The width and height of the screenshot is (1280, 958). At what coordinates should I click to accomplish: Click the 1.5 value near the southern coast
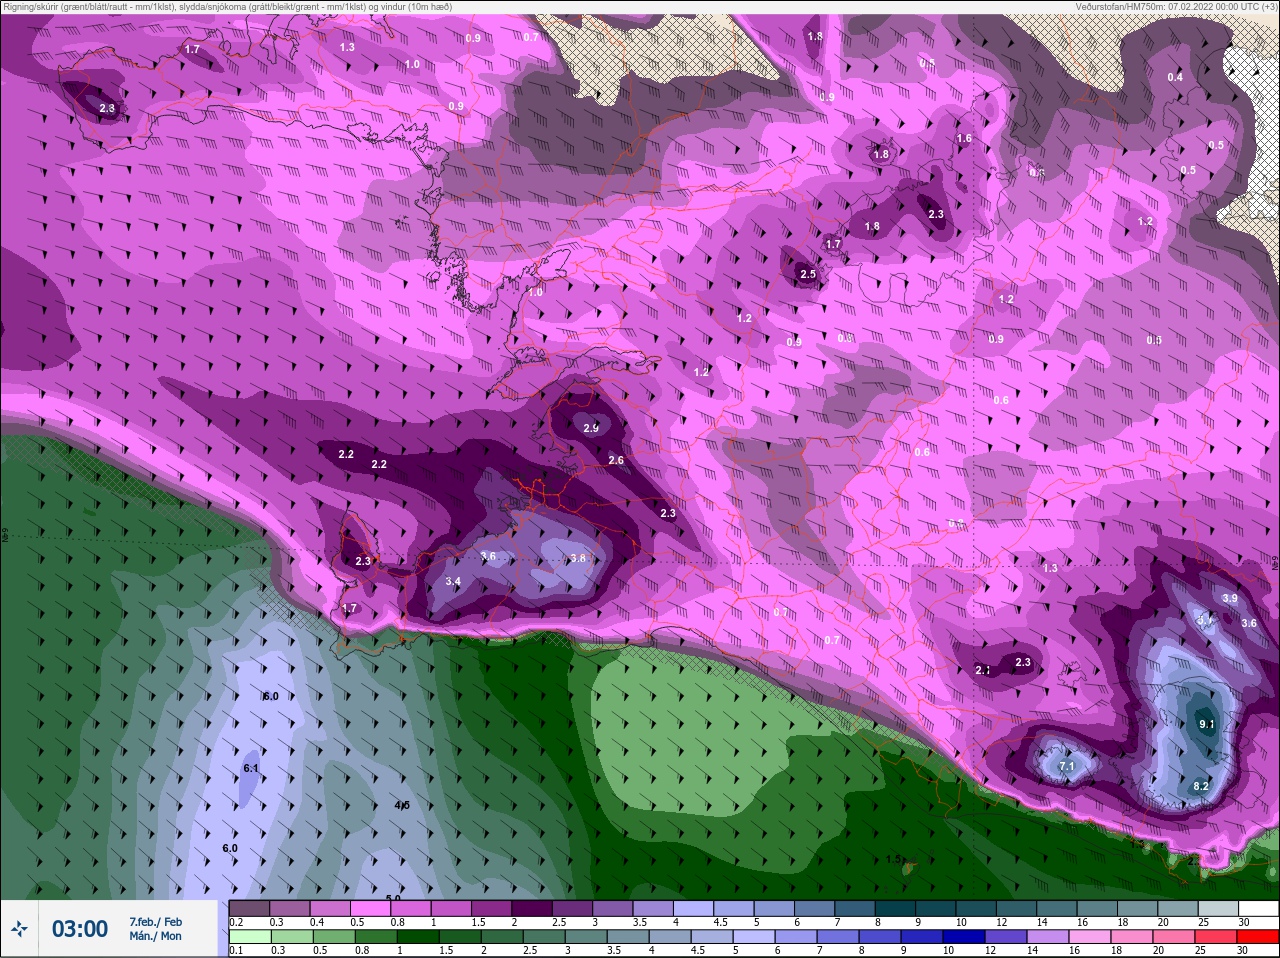tap(894, 859)
